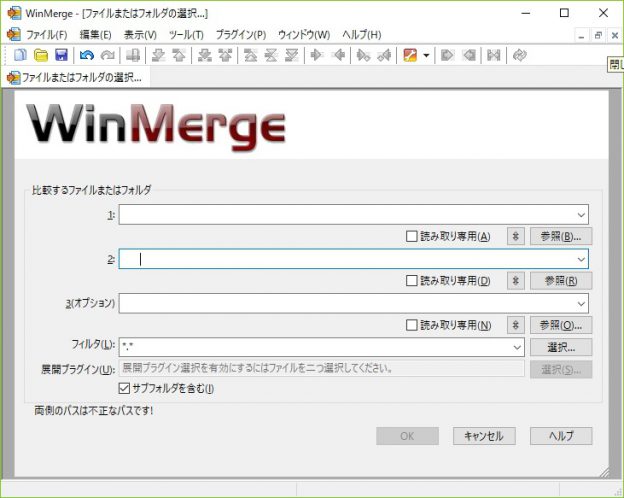Click the New document toolbar icon
The image size is (624, 498).
coord(20,55)
